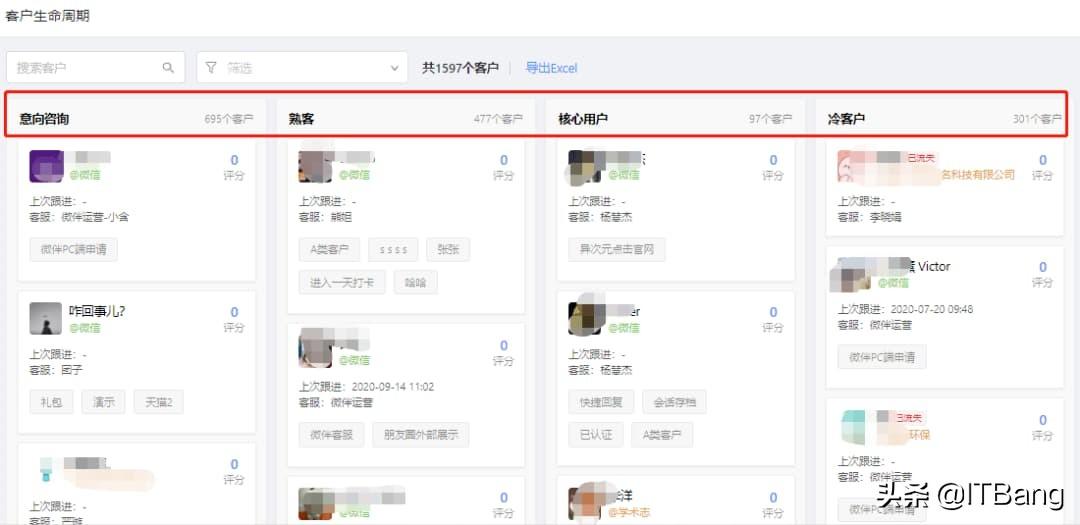Click the A类客户 tag in the 核心用户 column
This screenshot has height=525, width=1080.
click(662, 435)
